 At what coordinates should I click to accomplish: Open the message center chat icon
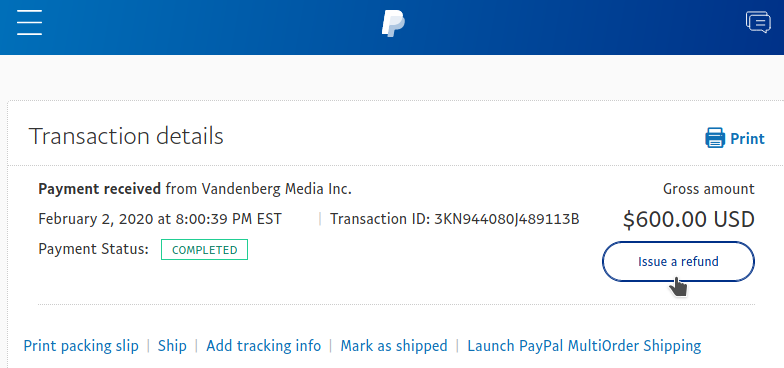(x=758, y=22)
